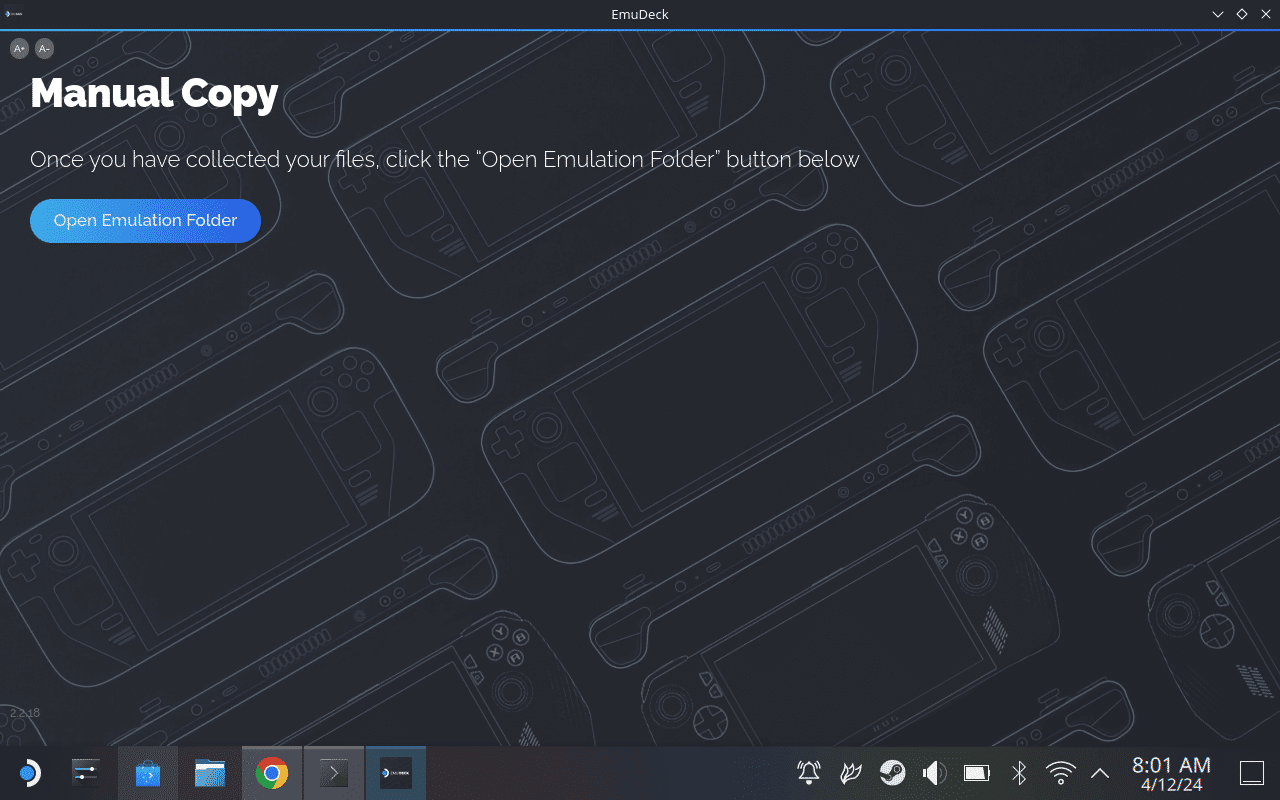Click the leaf icon in system tray
The height and width of the screenshot is (800, 1280).
850,773
